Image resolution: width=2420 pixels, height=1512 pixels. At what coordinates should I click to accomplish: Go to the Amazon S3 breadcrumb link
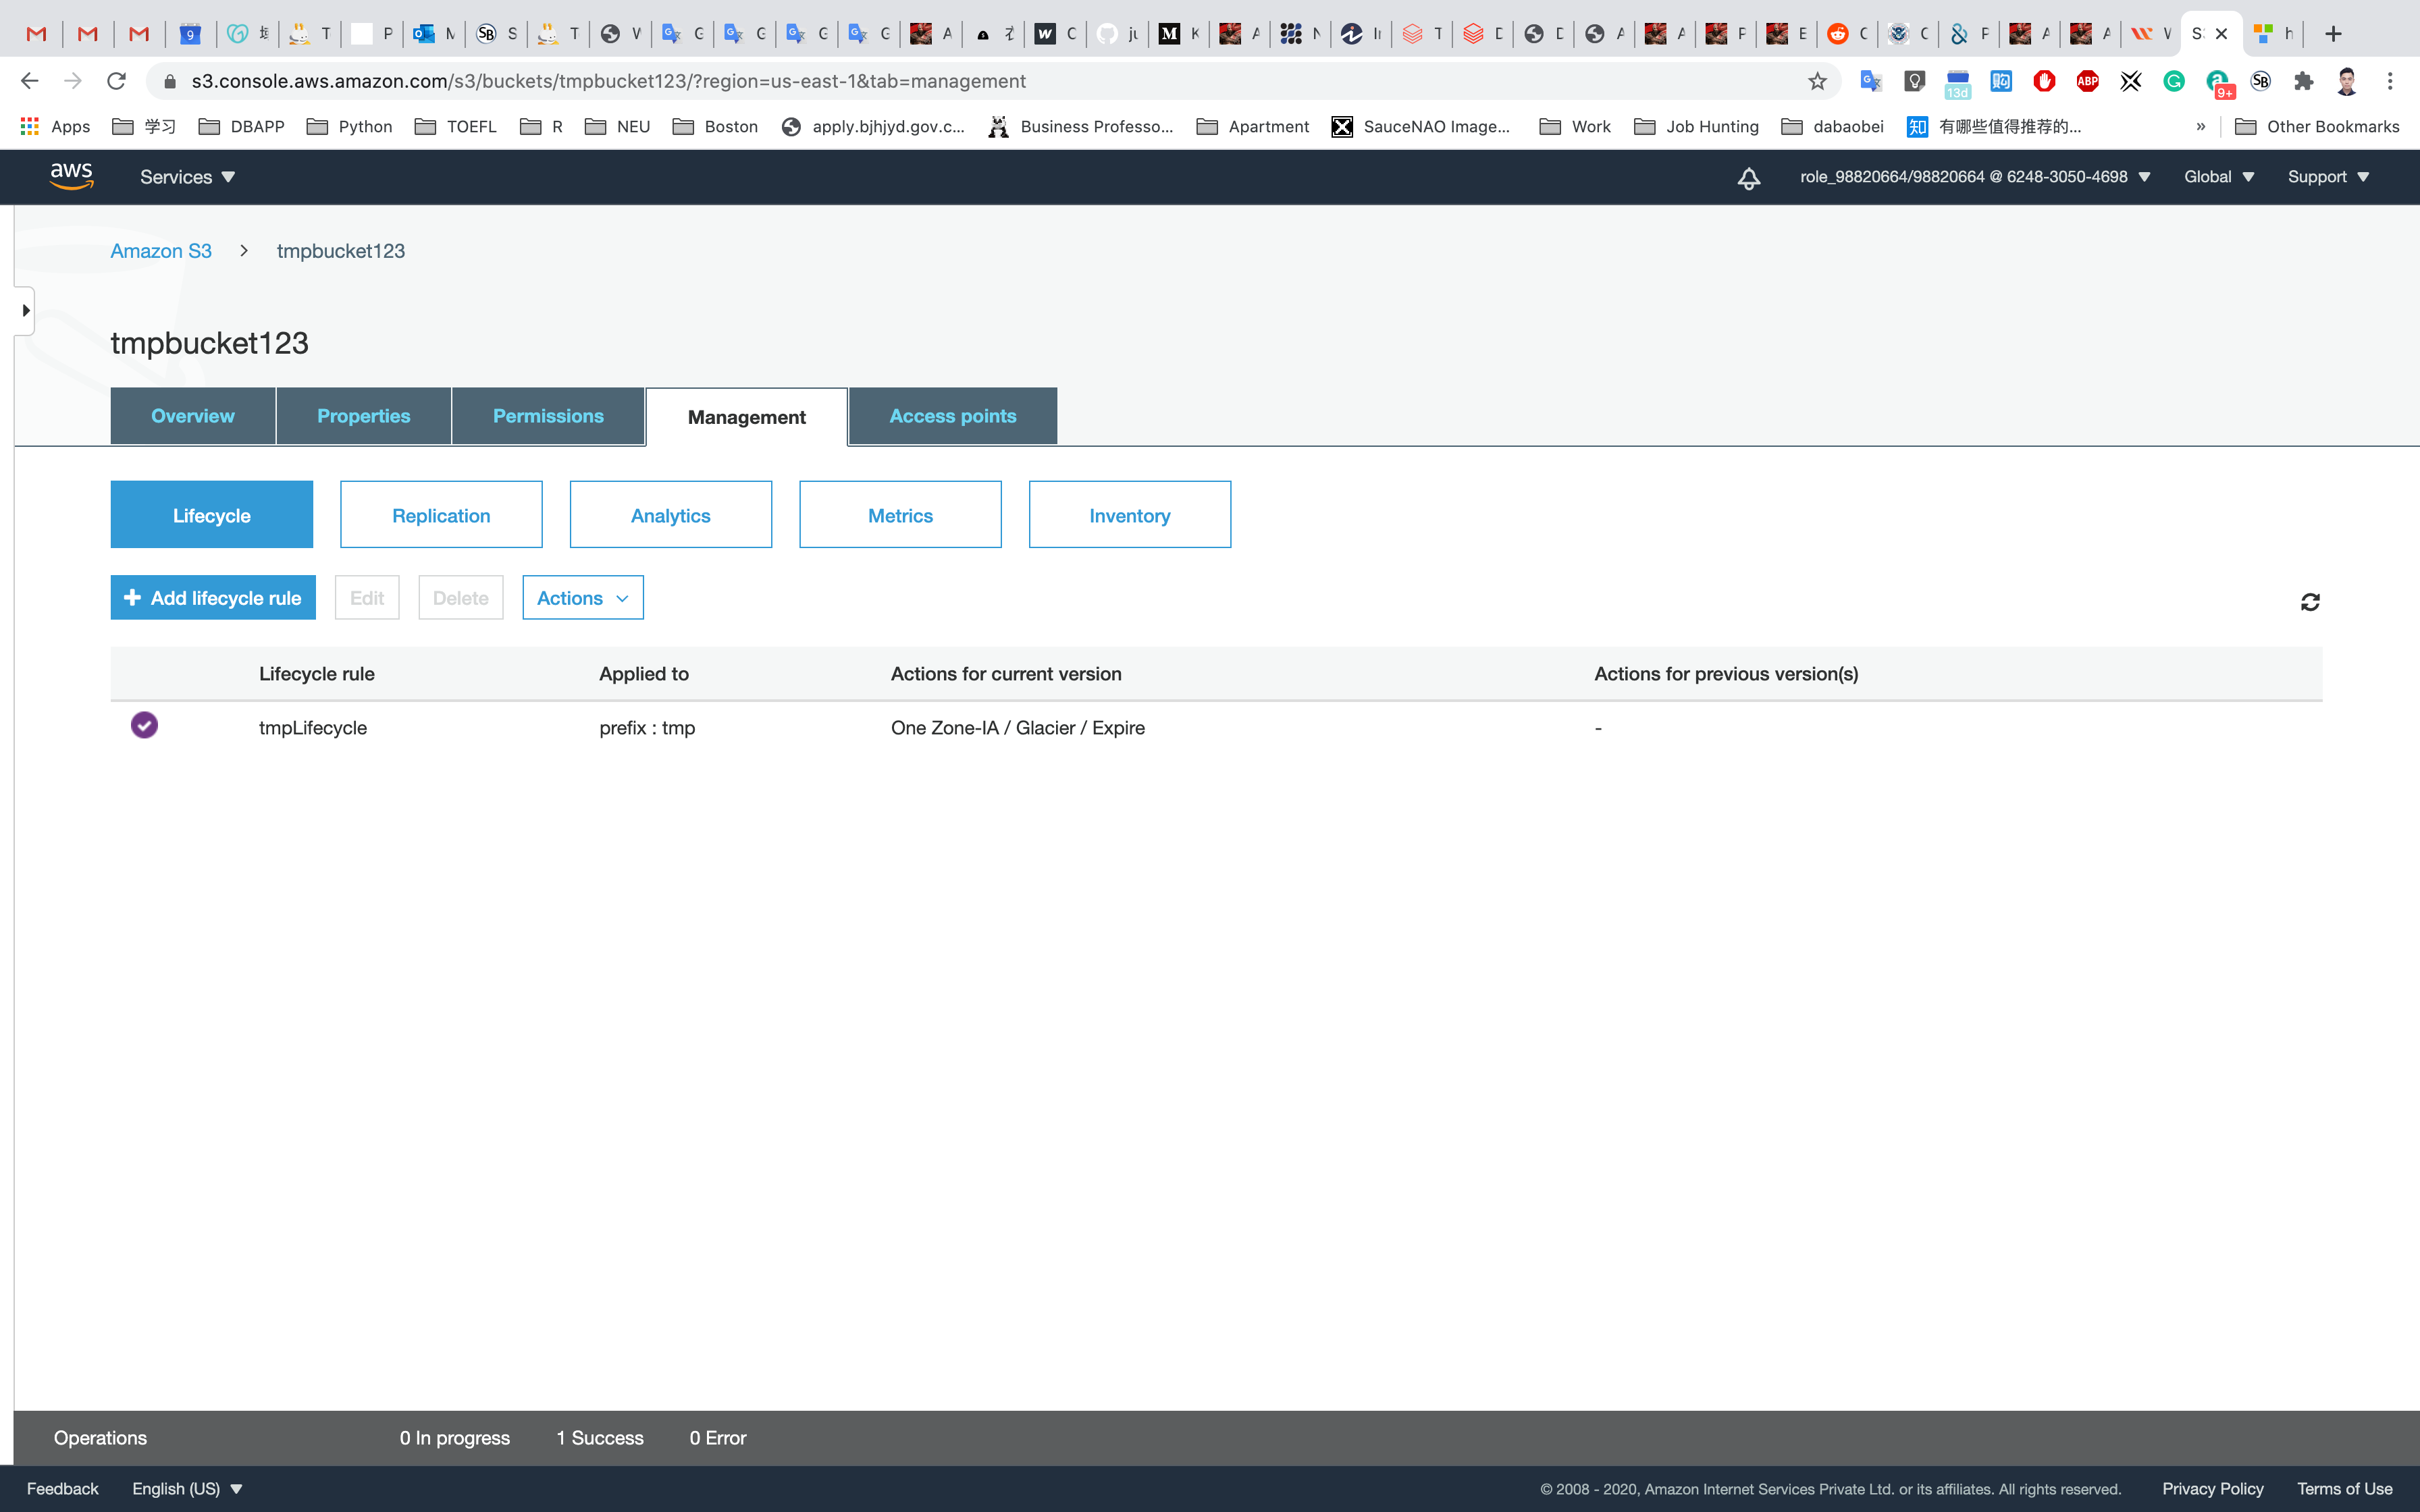click(x=161, y=251)
